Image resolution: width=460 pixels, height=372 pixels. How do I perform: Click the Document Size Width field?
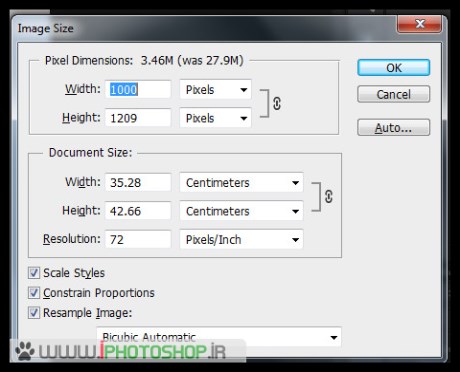click(x=138, y=182)
